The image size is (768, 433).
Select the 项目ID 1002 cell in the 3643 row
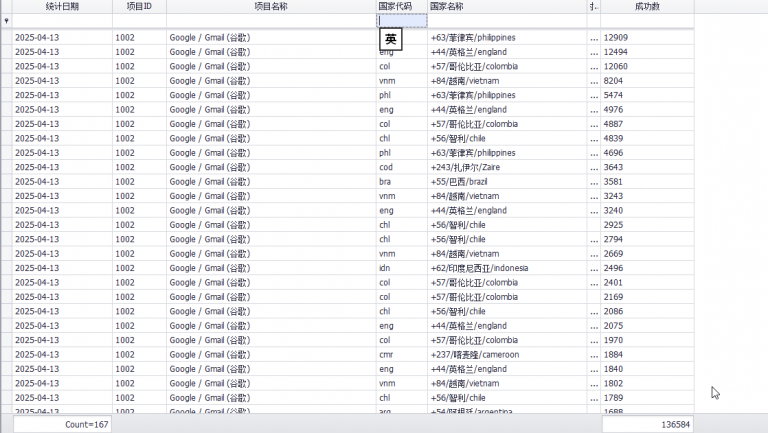[x=140, y=167]
